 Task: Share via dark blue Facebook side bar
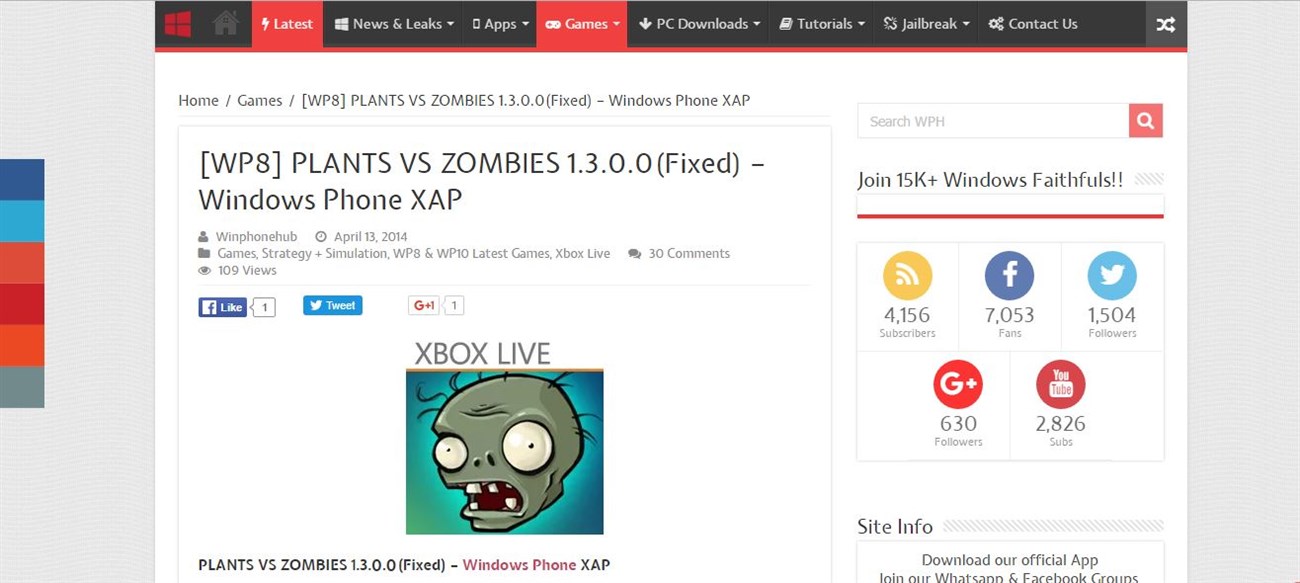(x=22, y=180)
